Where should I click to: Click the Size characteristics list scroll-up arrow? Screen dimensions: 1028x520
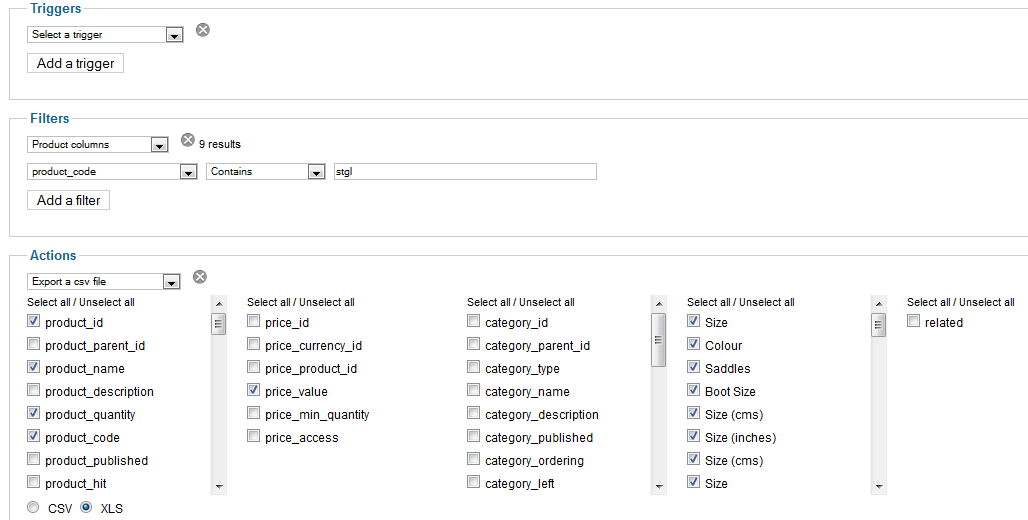pos(879,304)
